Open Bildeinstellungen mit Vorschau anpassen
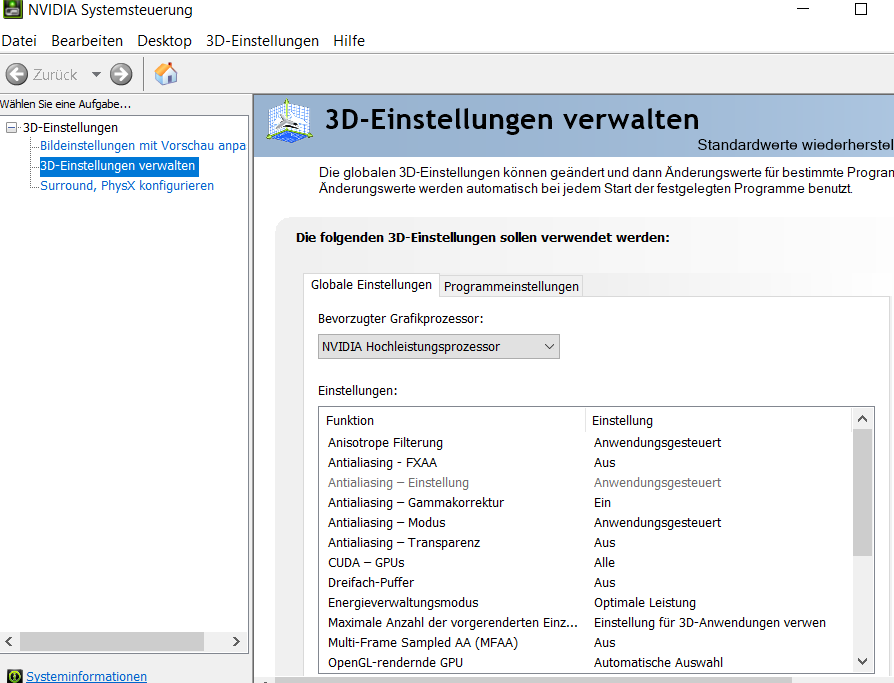This screenshot has height=683, width=894. click(143, 146)
